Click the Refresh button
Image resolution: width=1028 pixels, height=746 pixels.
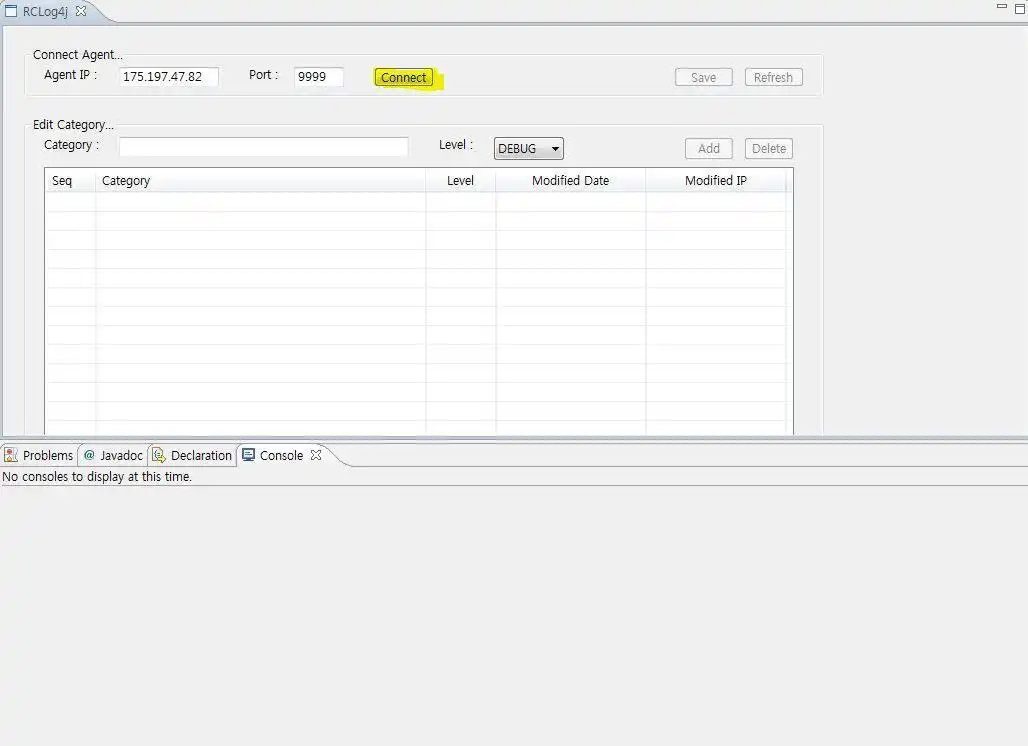774,77
